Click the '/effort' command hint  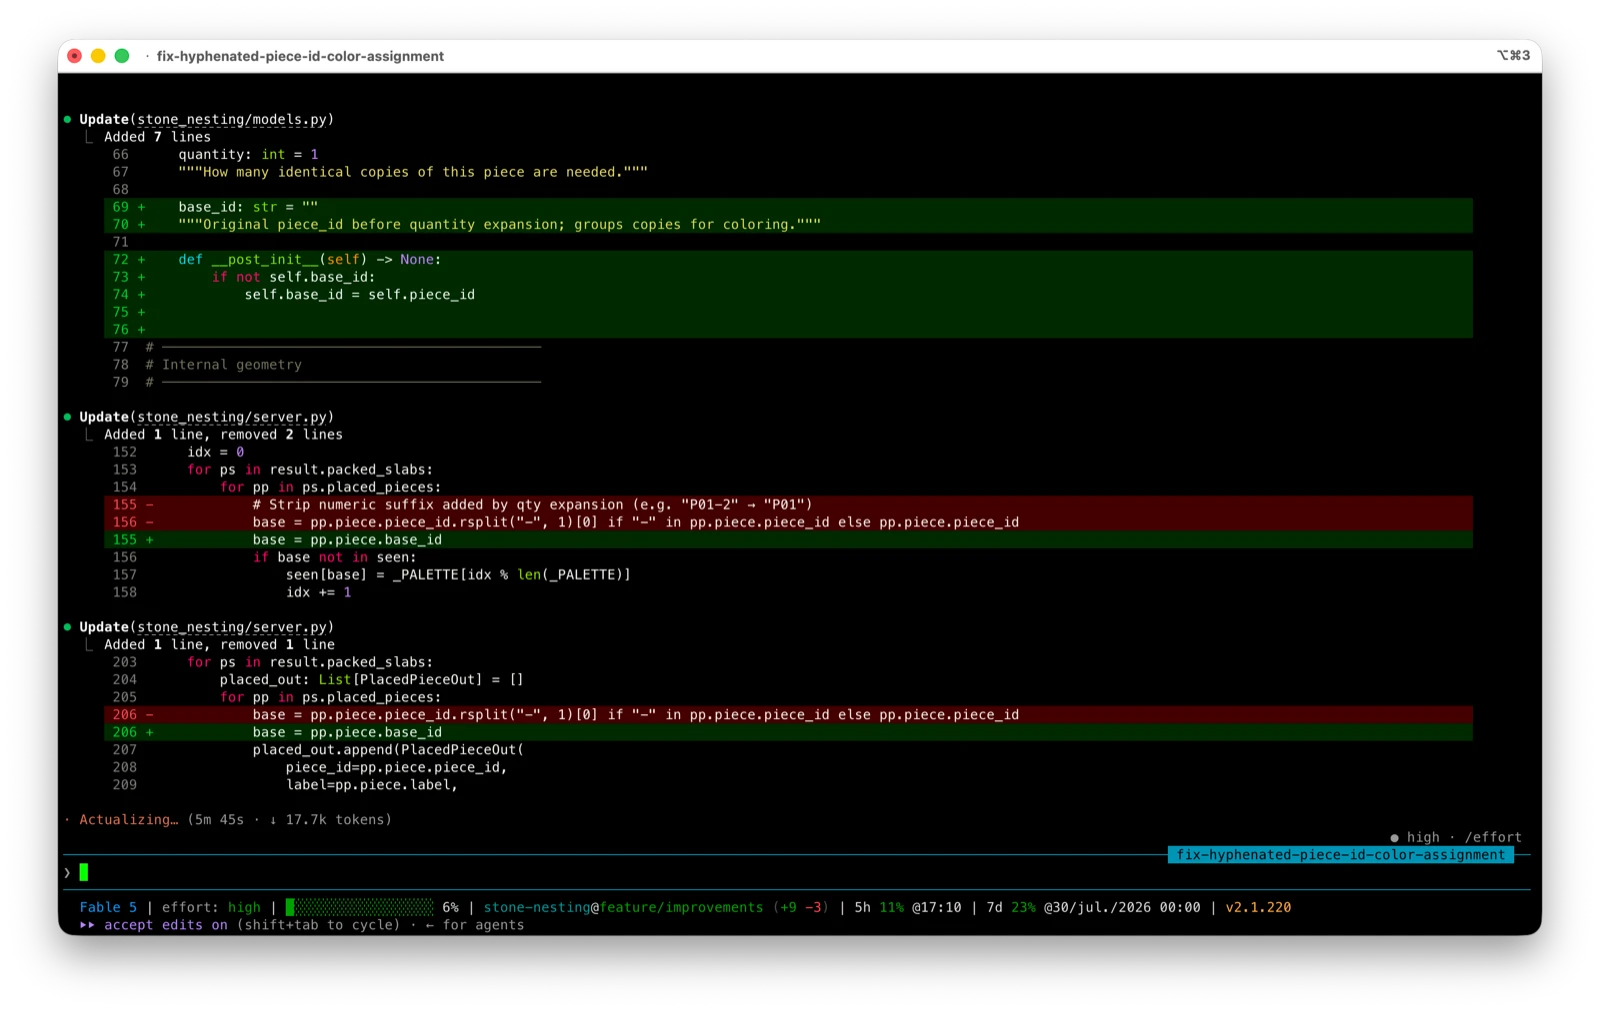click(x=1493, y=838)
